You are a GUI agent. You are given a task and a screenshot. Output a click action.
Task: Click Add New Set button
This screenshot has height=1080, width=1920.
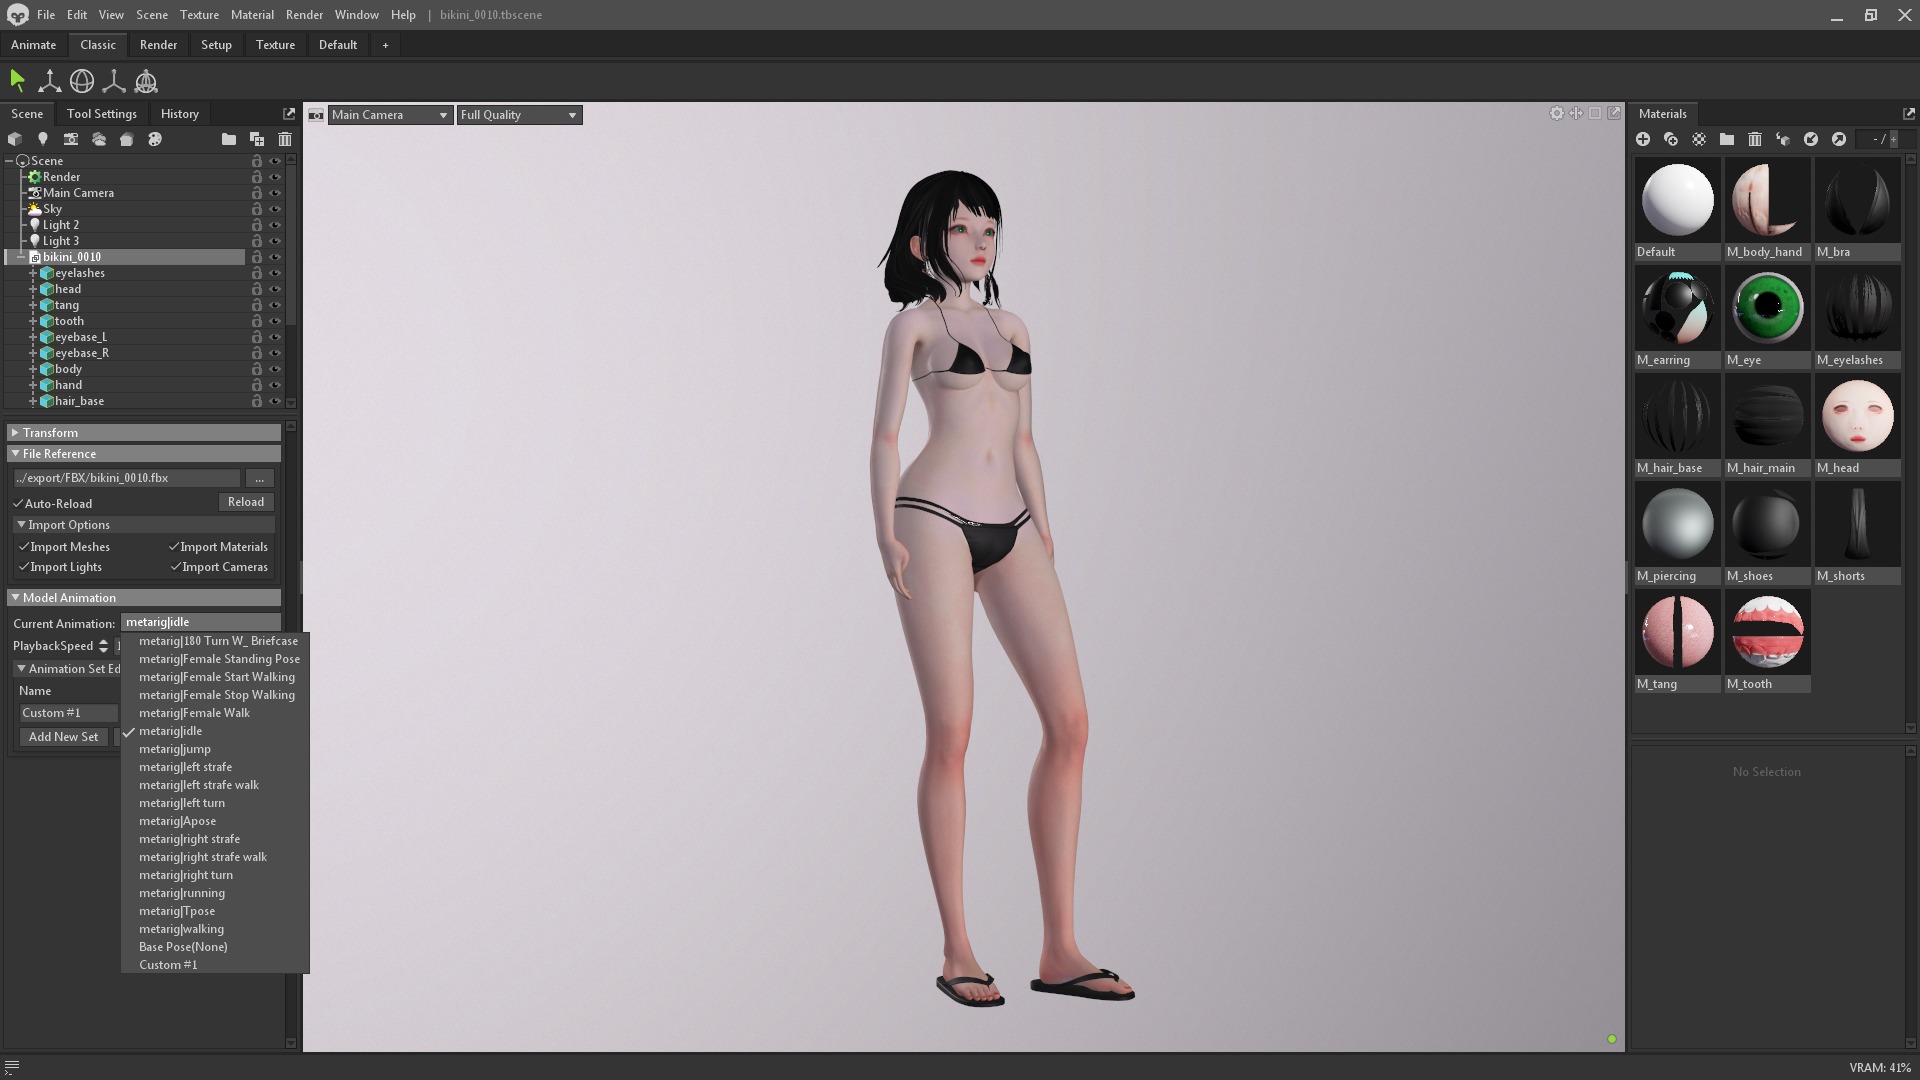(x=63, y=737)
